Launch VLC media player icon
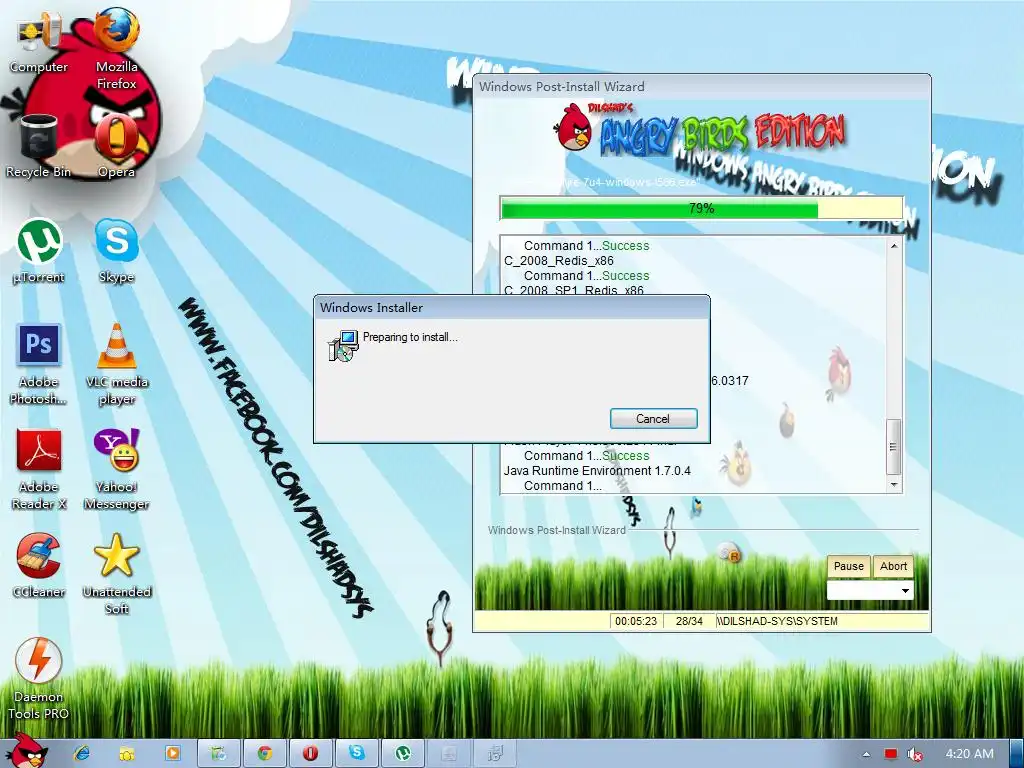This screenshot has width=1024, height=768. point(116,364)
